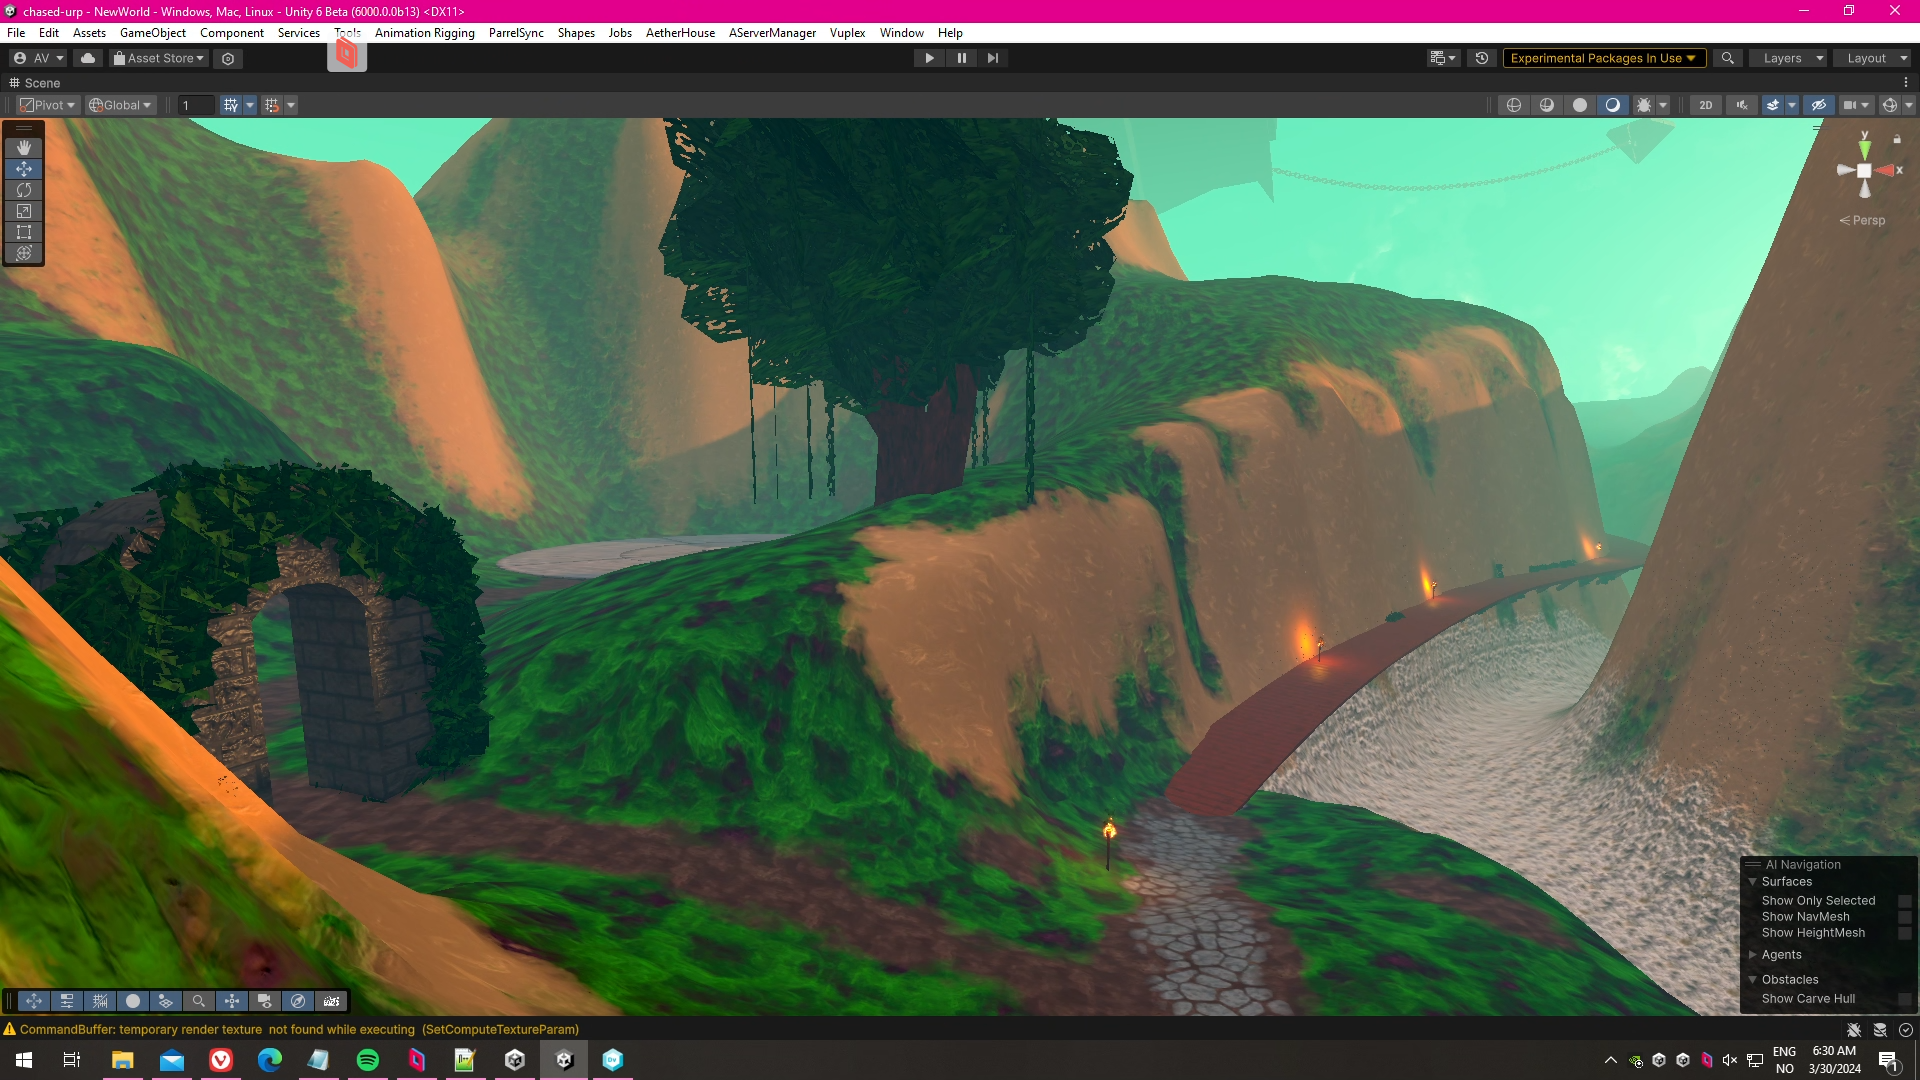Click the grid snap value field

[x=195, y=105]
